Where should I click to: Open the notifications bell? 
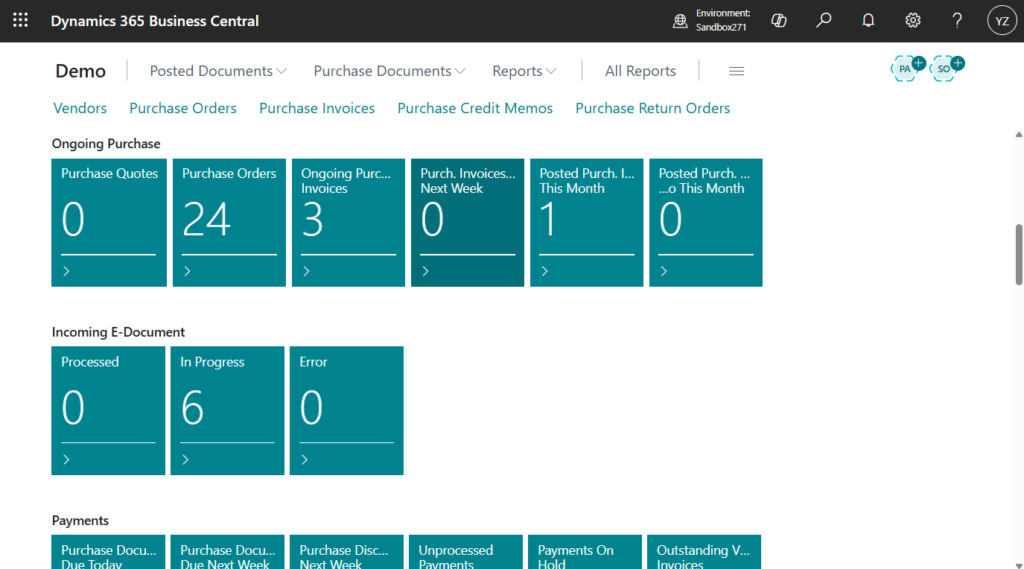tap(868, 21)
